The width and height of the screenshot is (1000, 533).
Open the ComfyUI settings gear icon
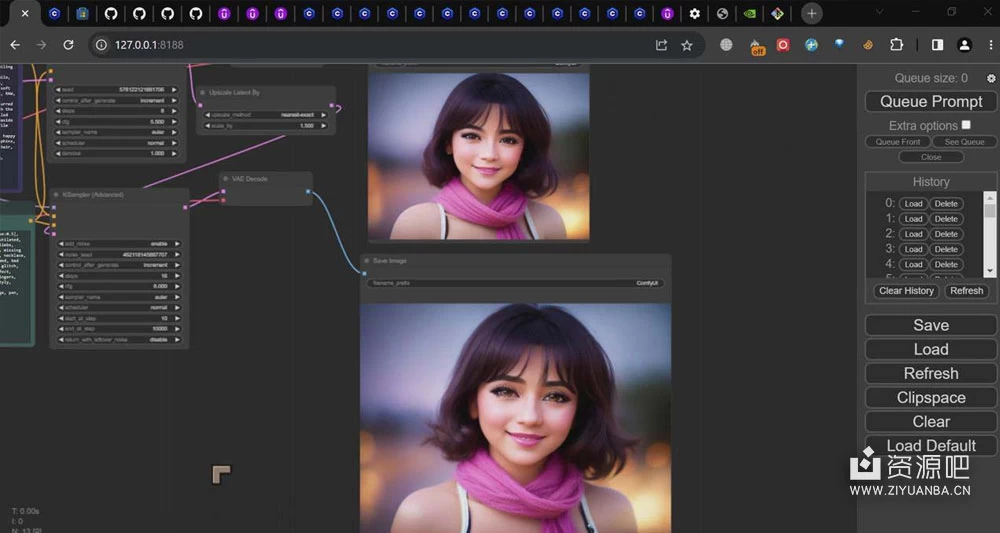point(990,78)
